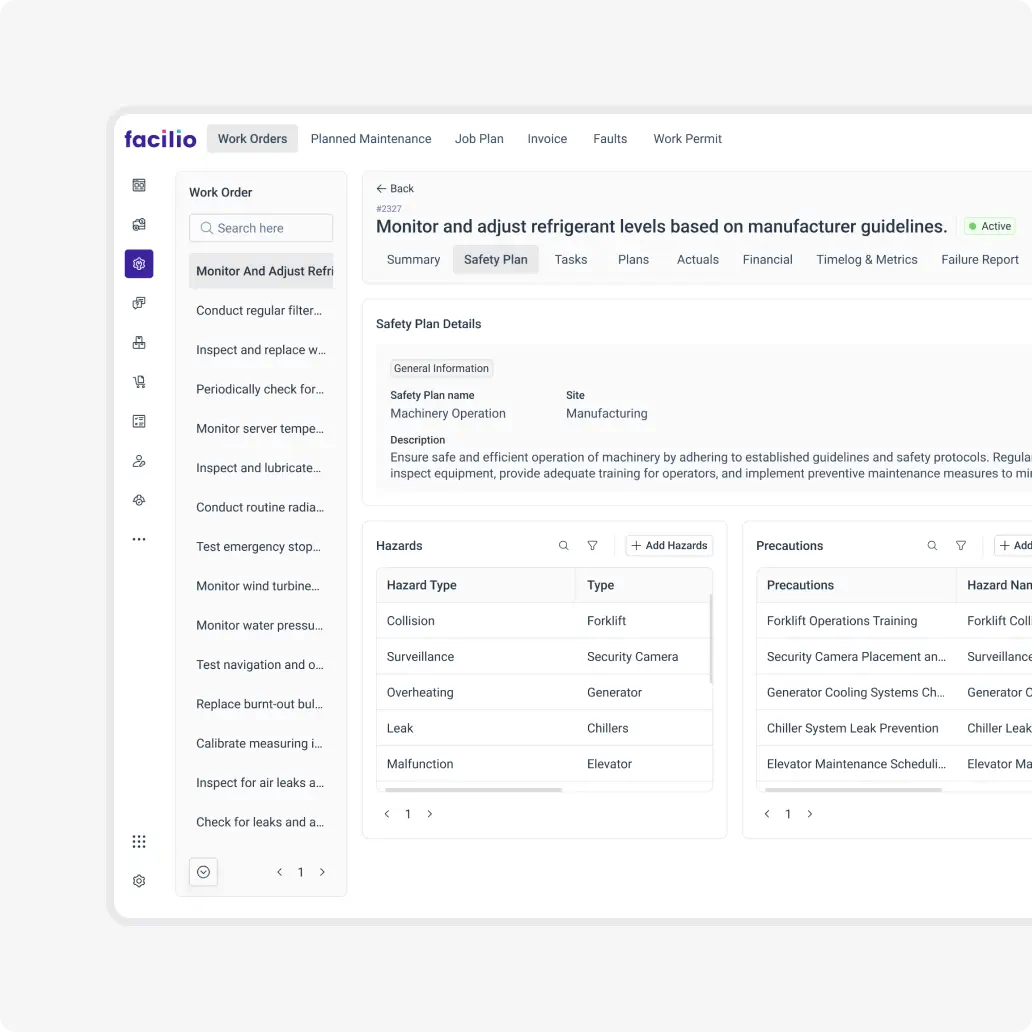Click the Add Hazards button
The image size is (1032, 1032).
coord(668,545)
